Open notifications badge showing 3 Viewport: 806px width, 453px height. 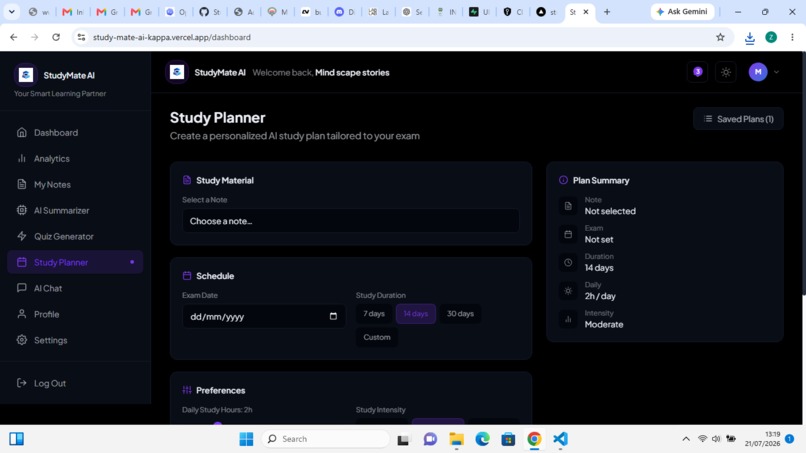click(698, 72)
